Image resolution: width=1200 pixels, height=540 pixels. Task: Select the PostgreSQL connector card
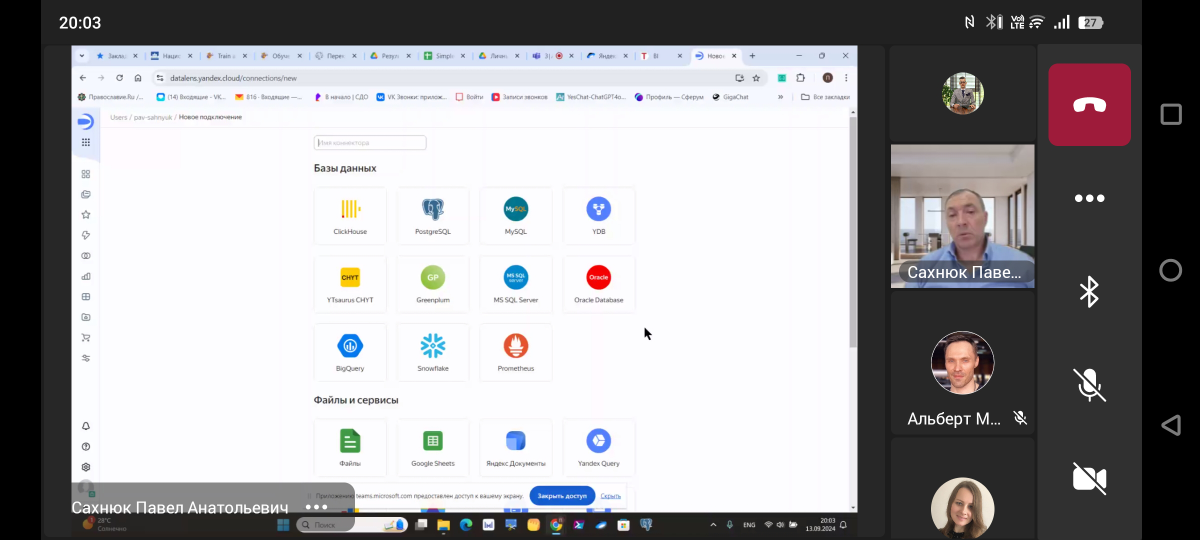tap(433, 216)
